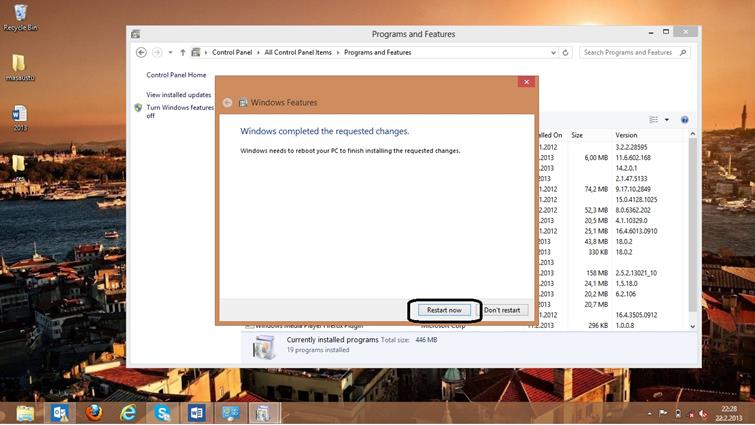755x425 pixels.
Task: Click the volume tray icon
Action: [703, 413]
